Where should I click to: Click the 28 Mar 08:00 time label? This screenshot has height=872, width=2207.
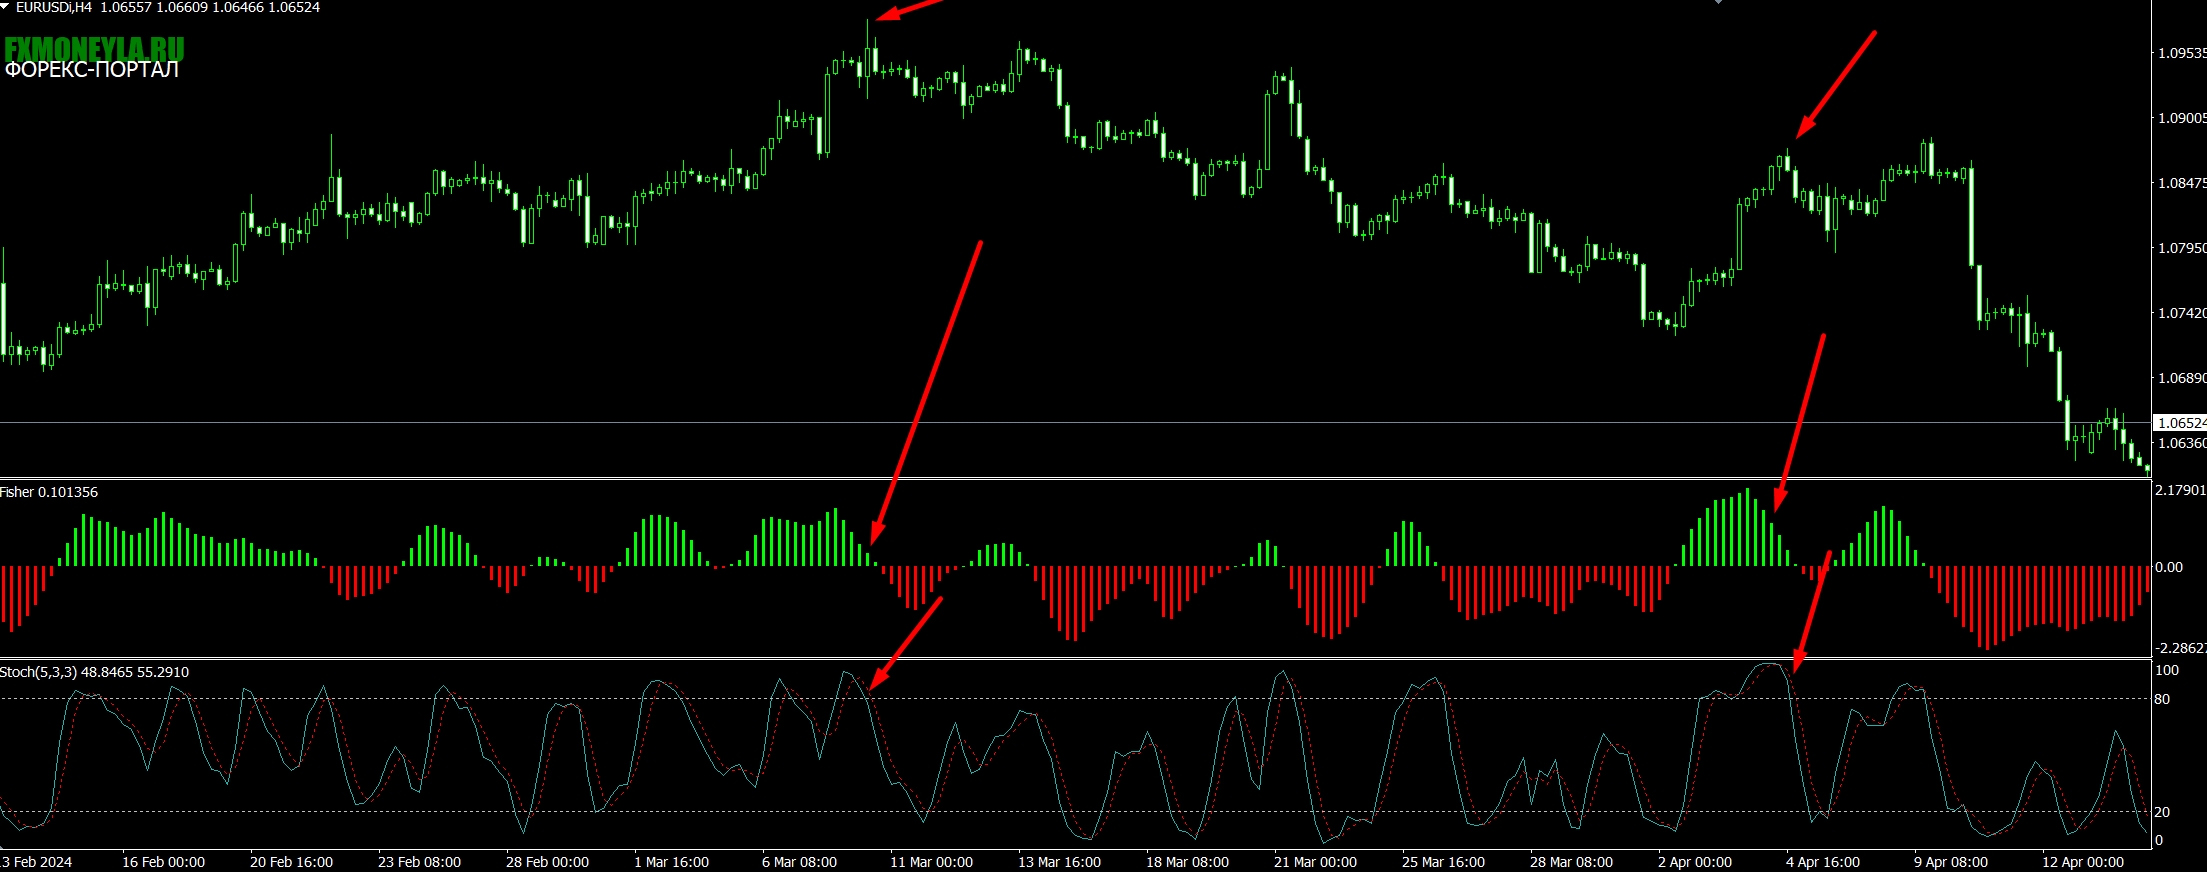pyautogui.click(x=1571, y=862)
